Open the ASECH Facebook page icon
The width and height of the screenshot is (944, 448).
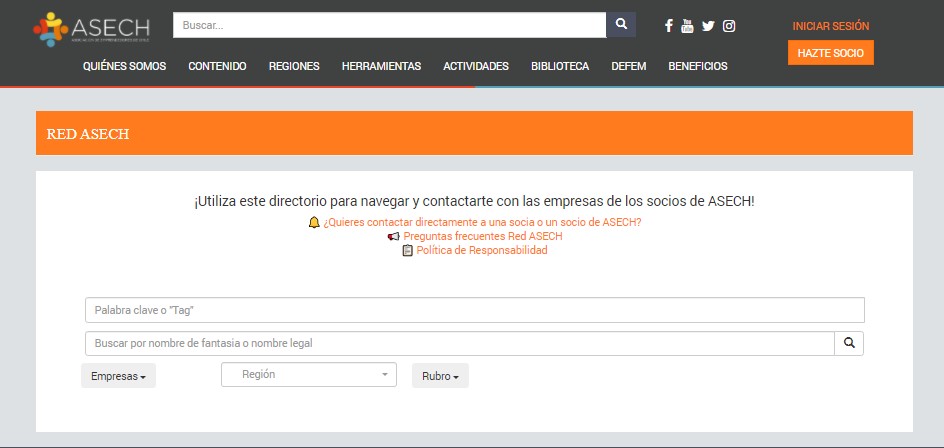tap(668, 26)
